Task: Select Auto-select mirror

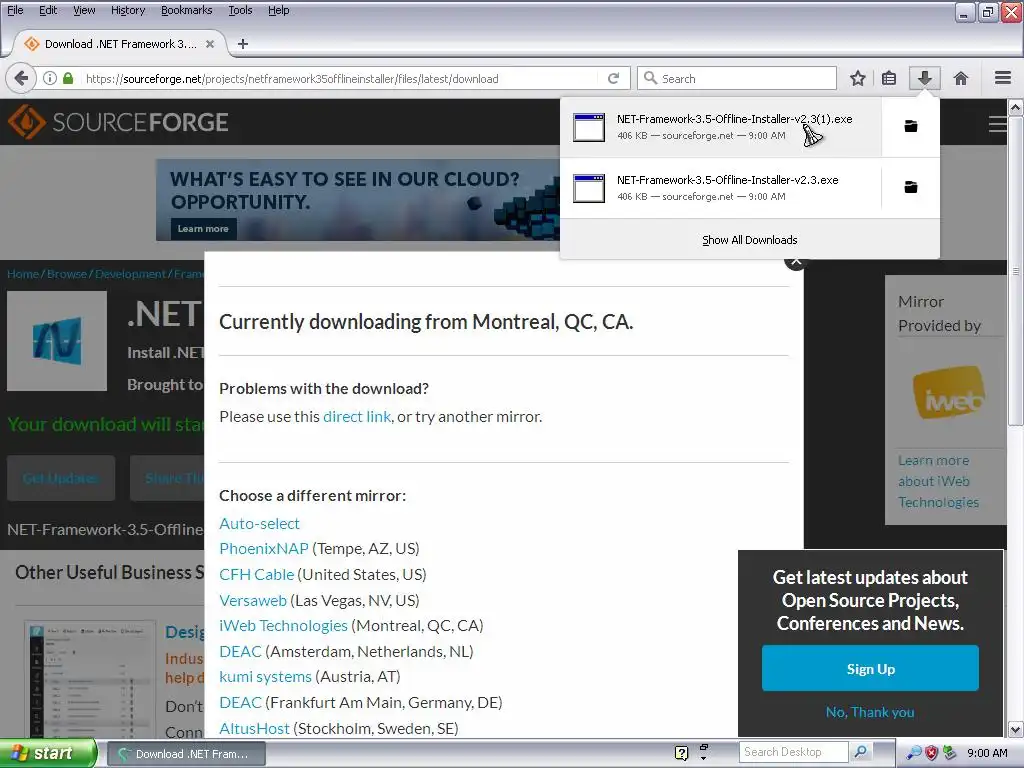Action: 259,524
